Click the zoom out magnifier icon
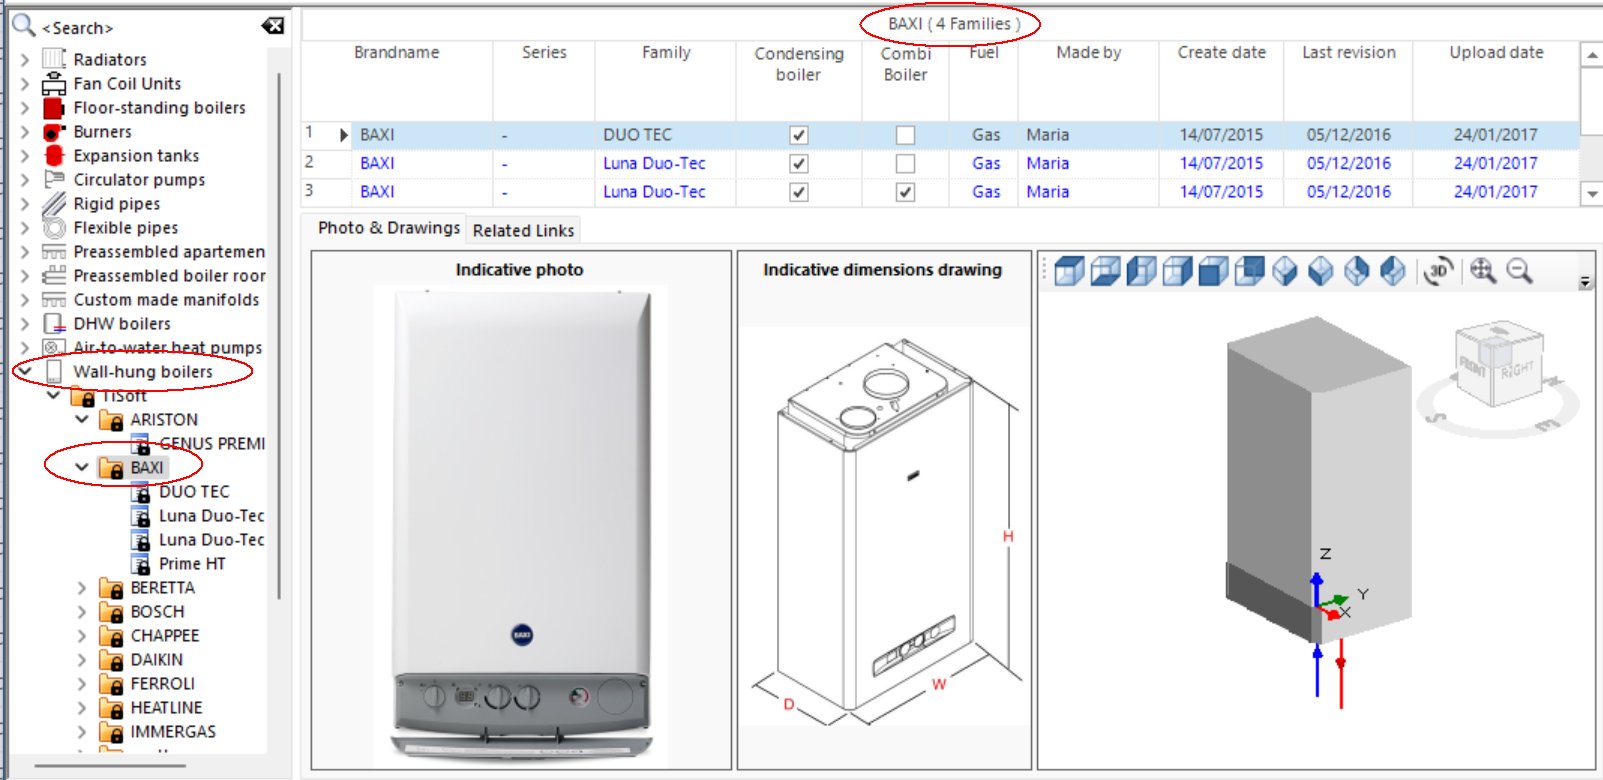Image resolution: width=1603 pixels, height=780 pixels. click(x=1519, y=271)
